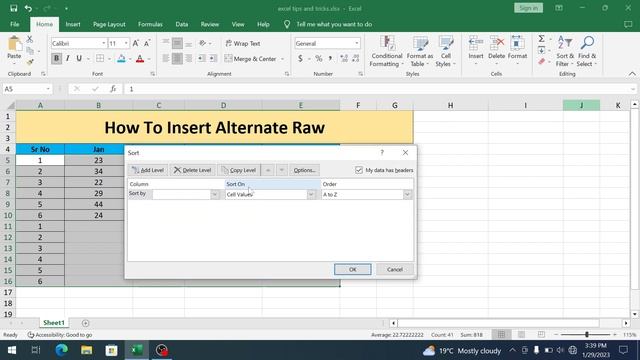Click the AutoSum sigma icon

point(542,39)
